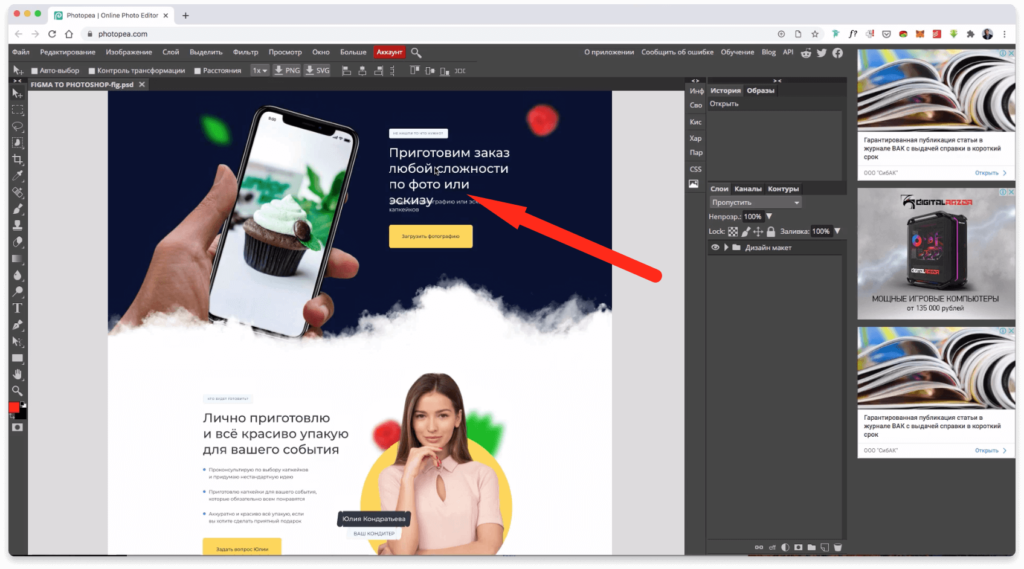Open the Пропустить blend mode dropdown
Image resolution: width=1024 pixels, height=569 pixels.
756,202
